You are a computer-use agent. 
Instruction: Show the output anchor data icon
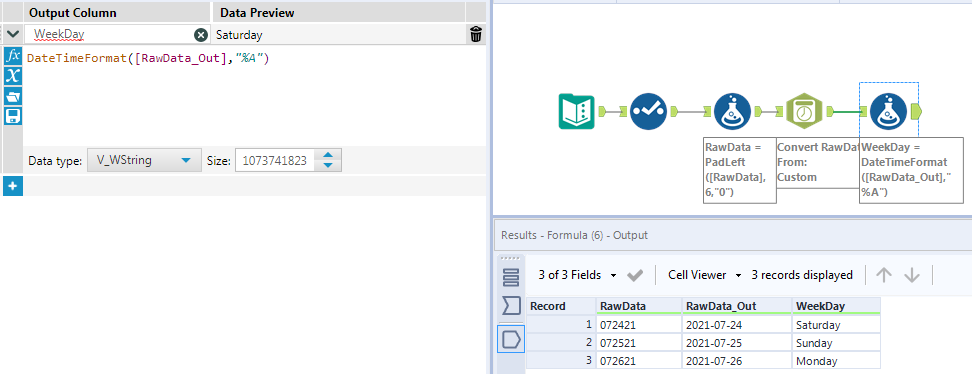pyautogui.click(x=511, y=339)
